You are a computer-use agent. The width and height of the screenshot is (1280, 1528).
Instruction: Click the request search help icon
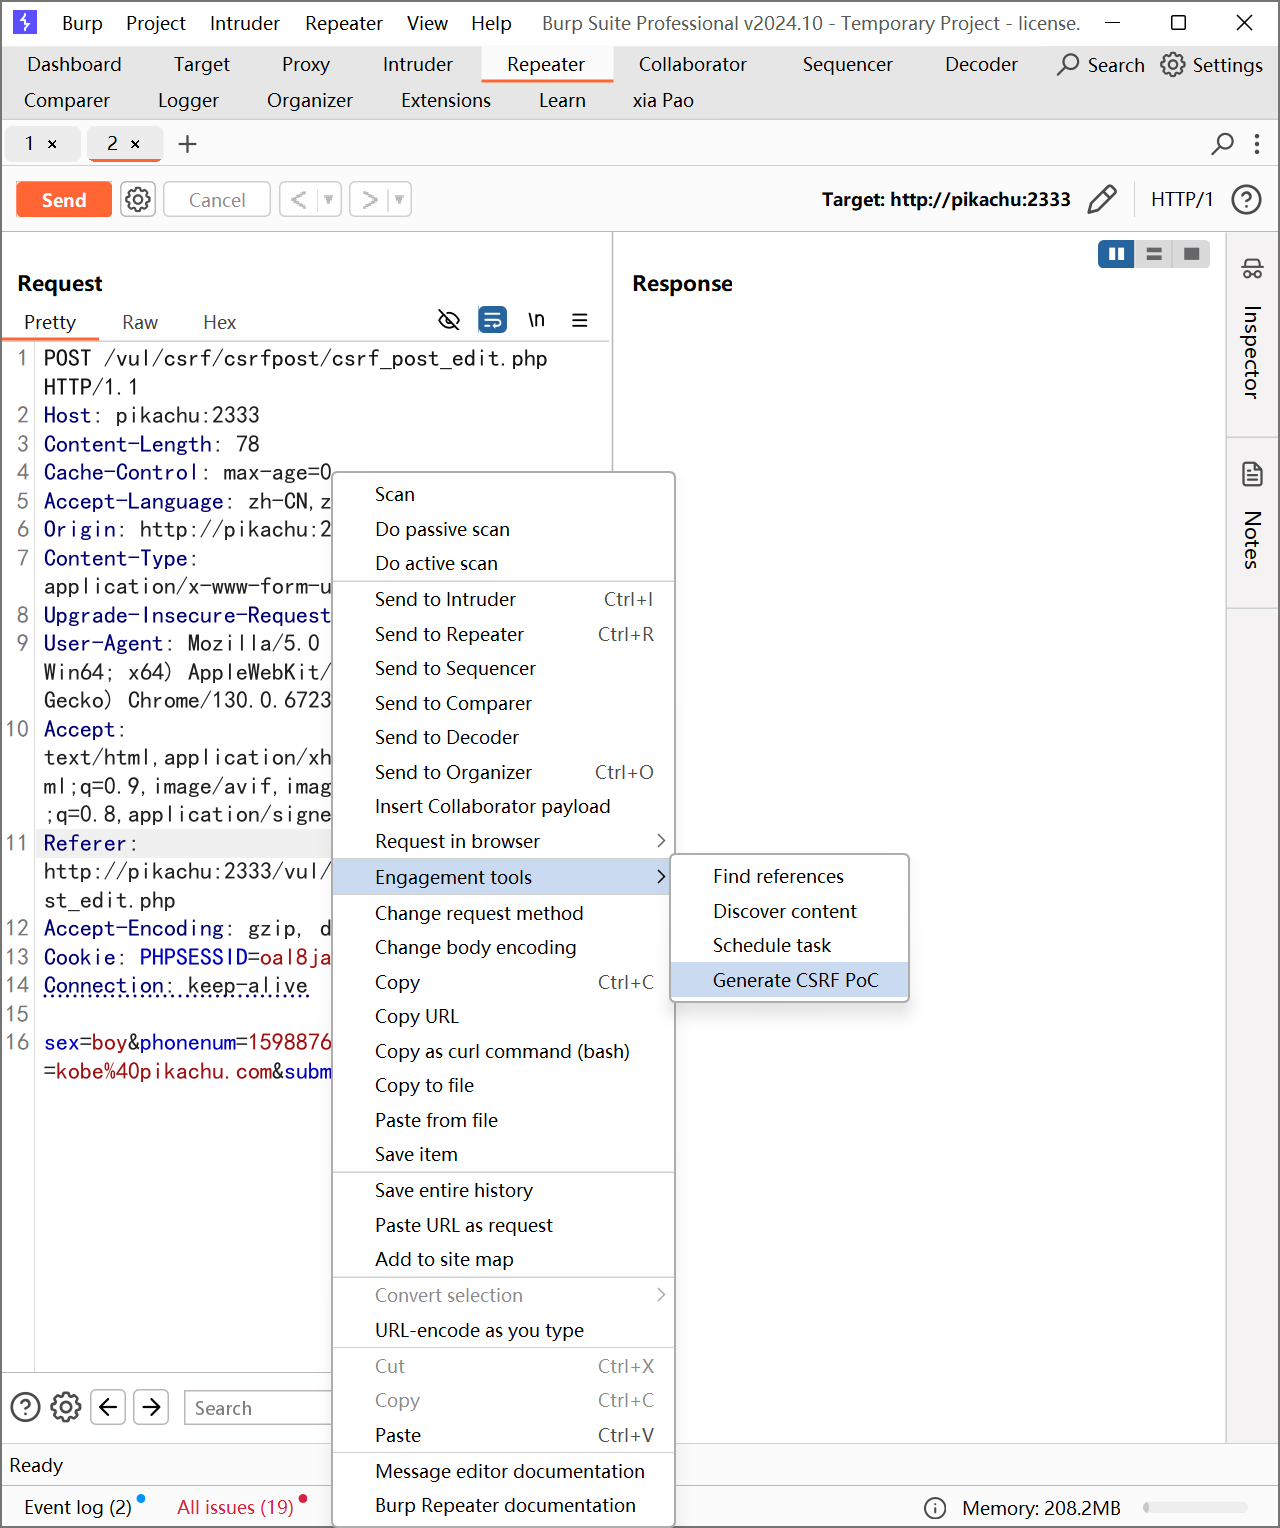25,1407
